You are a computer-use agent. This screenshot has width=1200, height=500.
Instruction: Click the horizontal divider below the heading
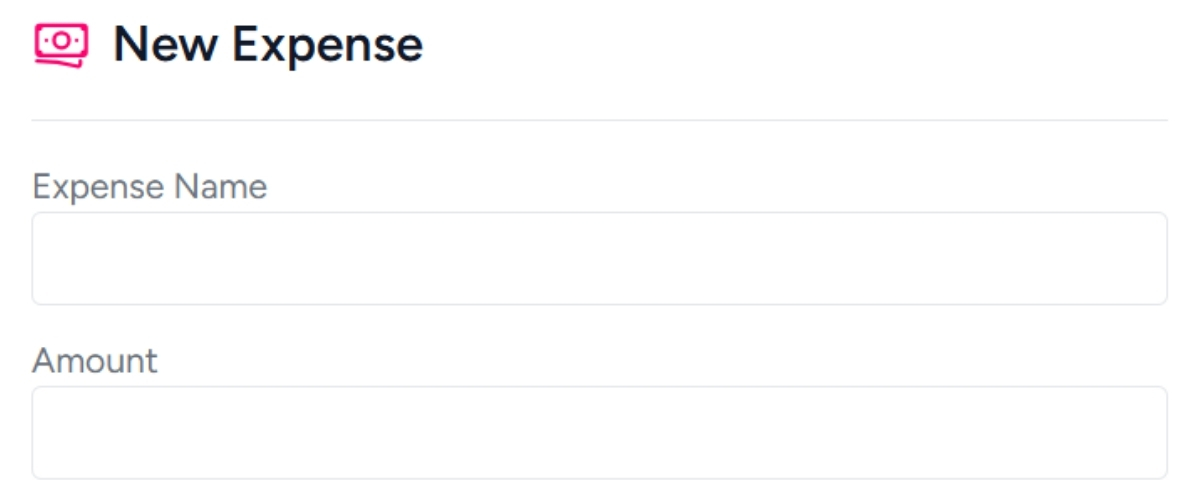pos(599,120)
